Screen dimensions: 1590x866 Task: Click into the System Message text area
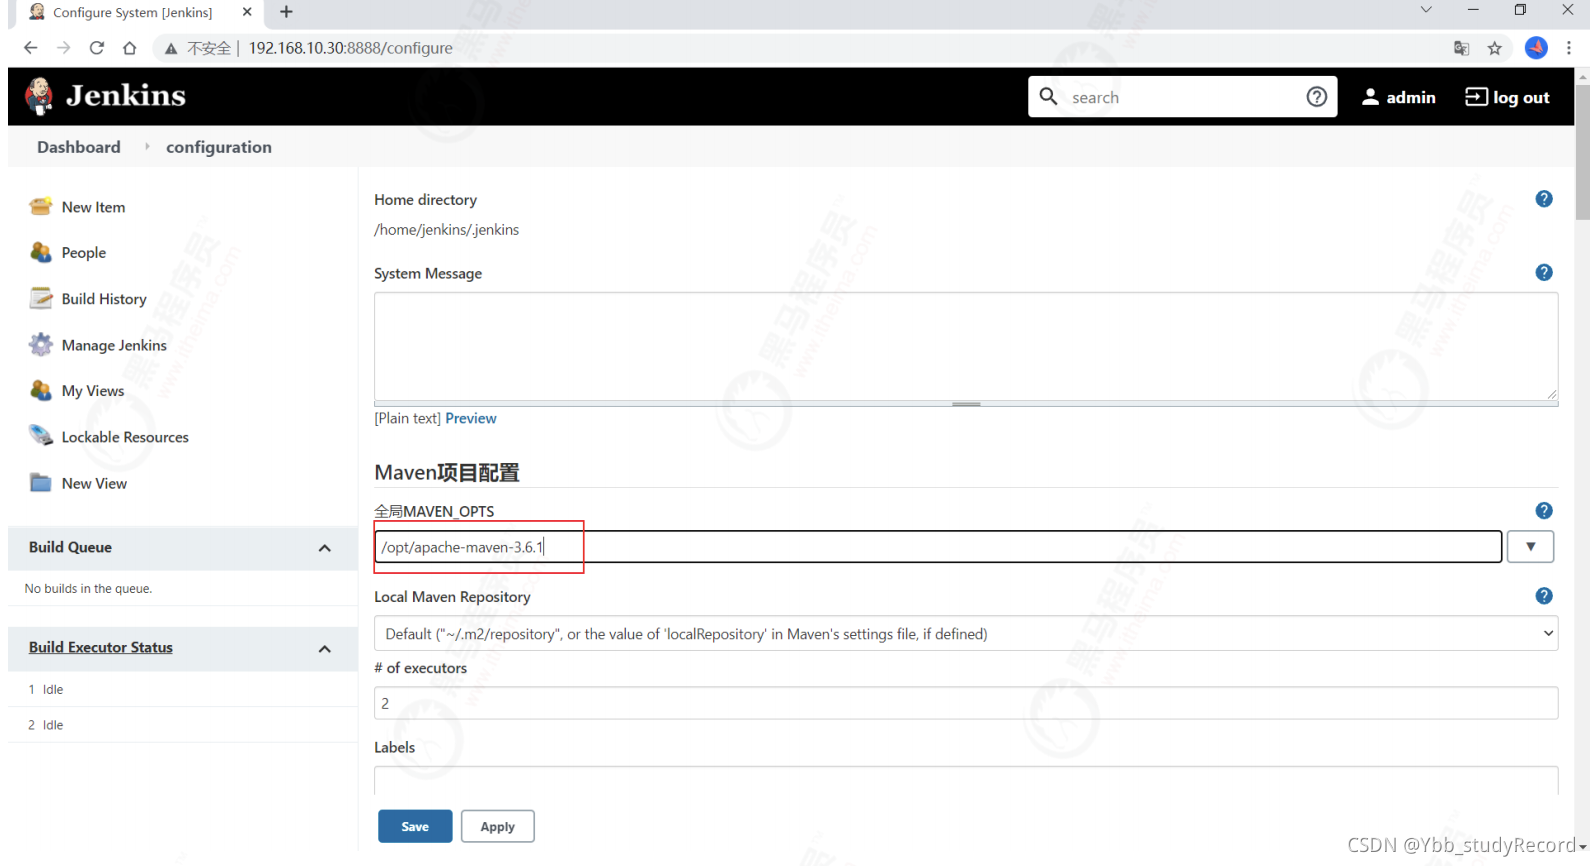pos(966,347)
